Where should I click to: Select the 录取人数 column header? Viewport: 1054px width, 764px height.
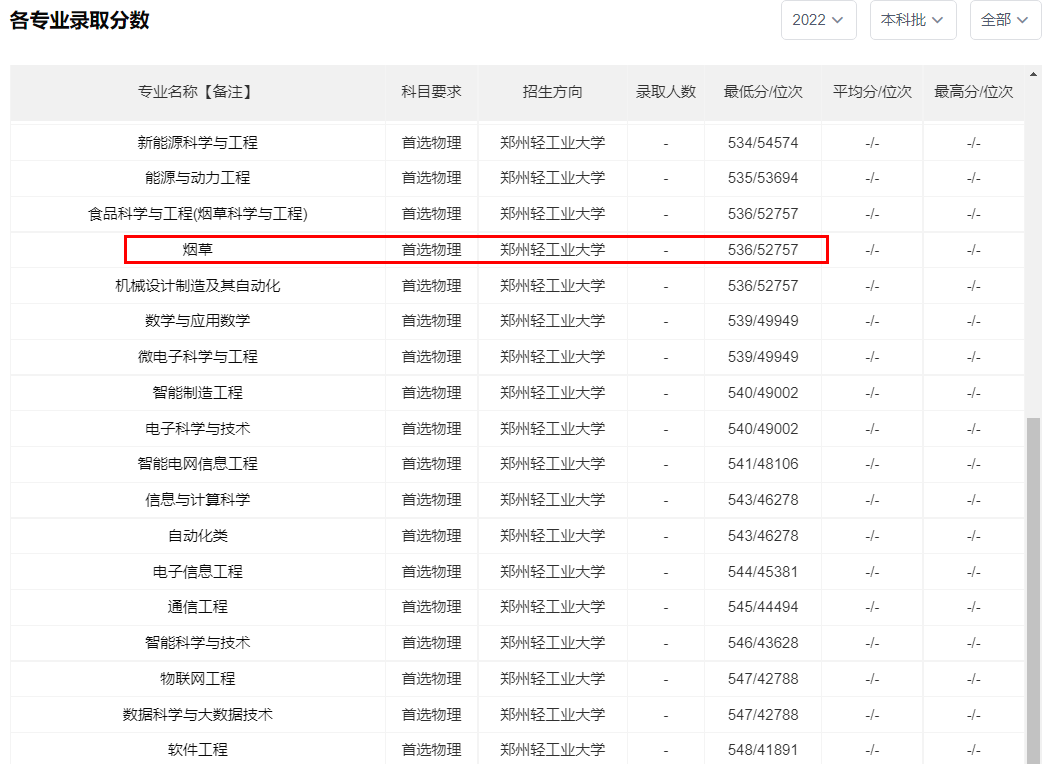coord(665,92)
